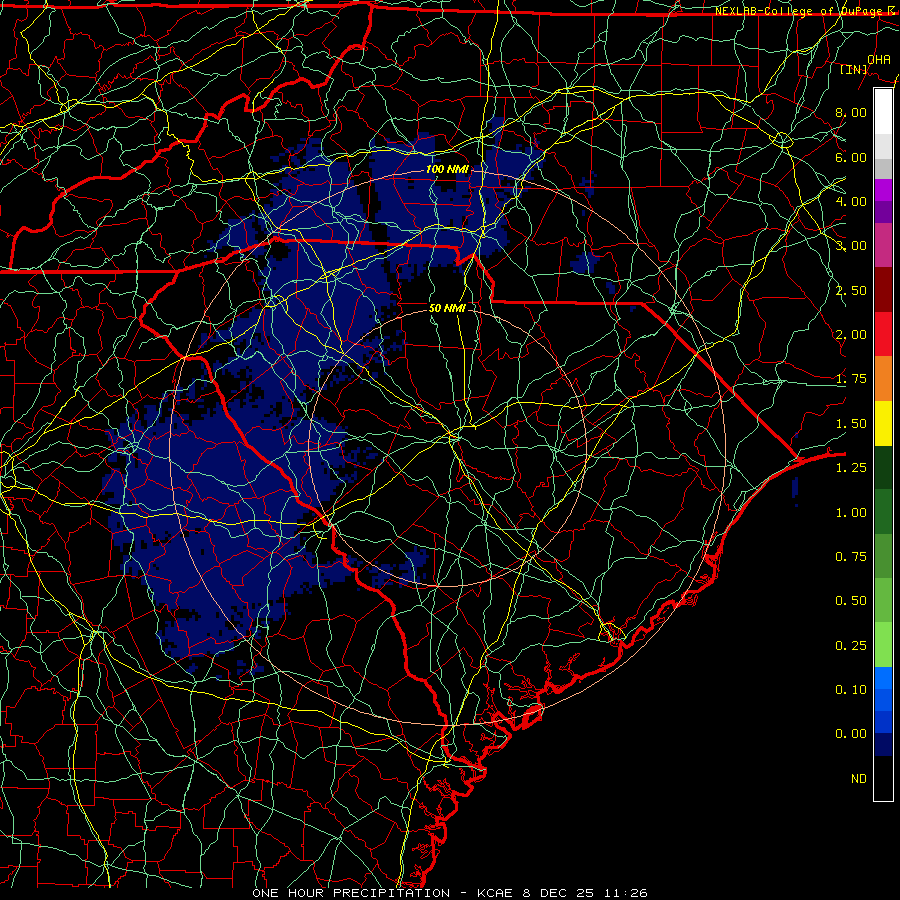The width and height of the screenshot is (900, 900).
Task: Click the [IN] units label
Action: pyautogui.click(x=854, y=69)
